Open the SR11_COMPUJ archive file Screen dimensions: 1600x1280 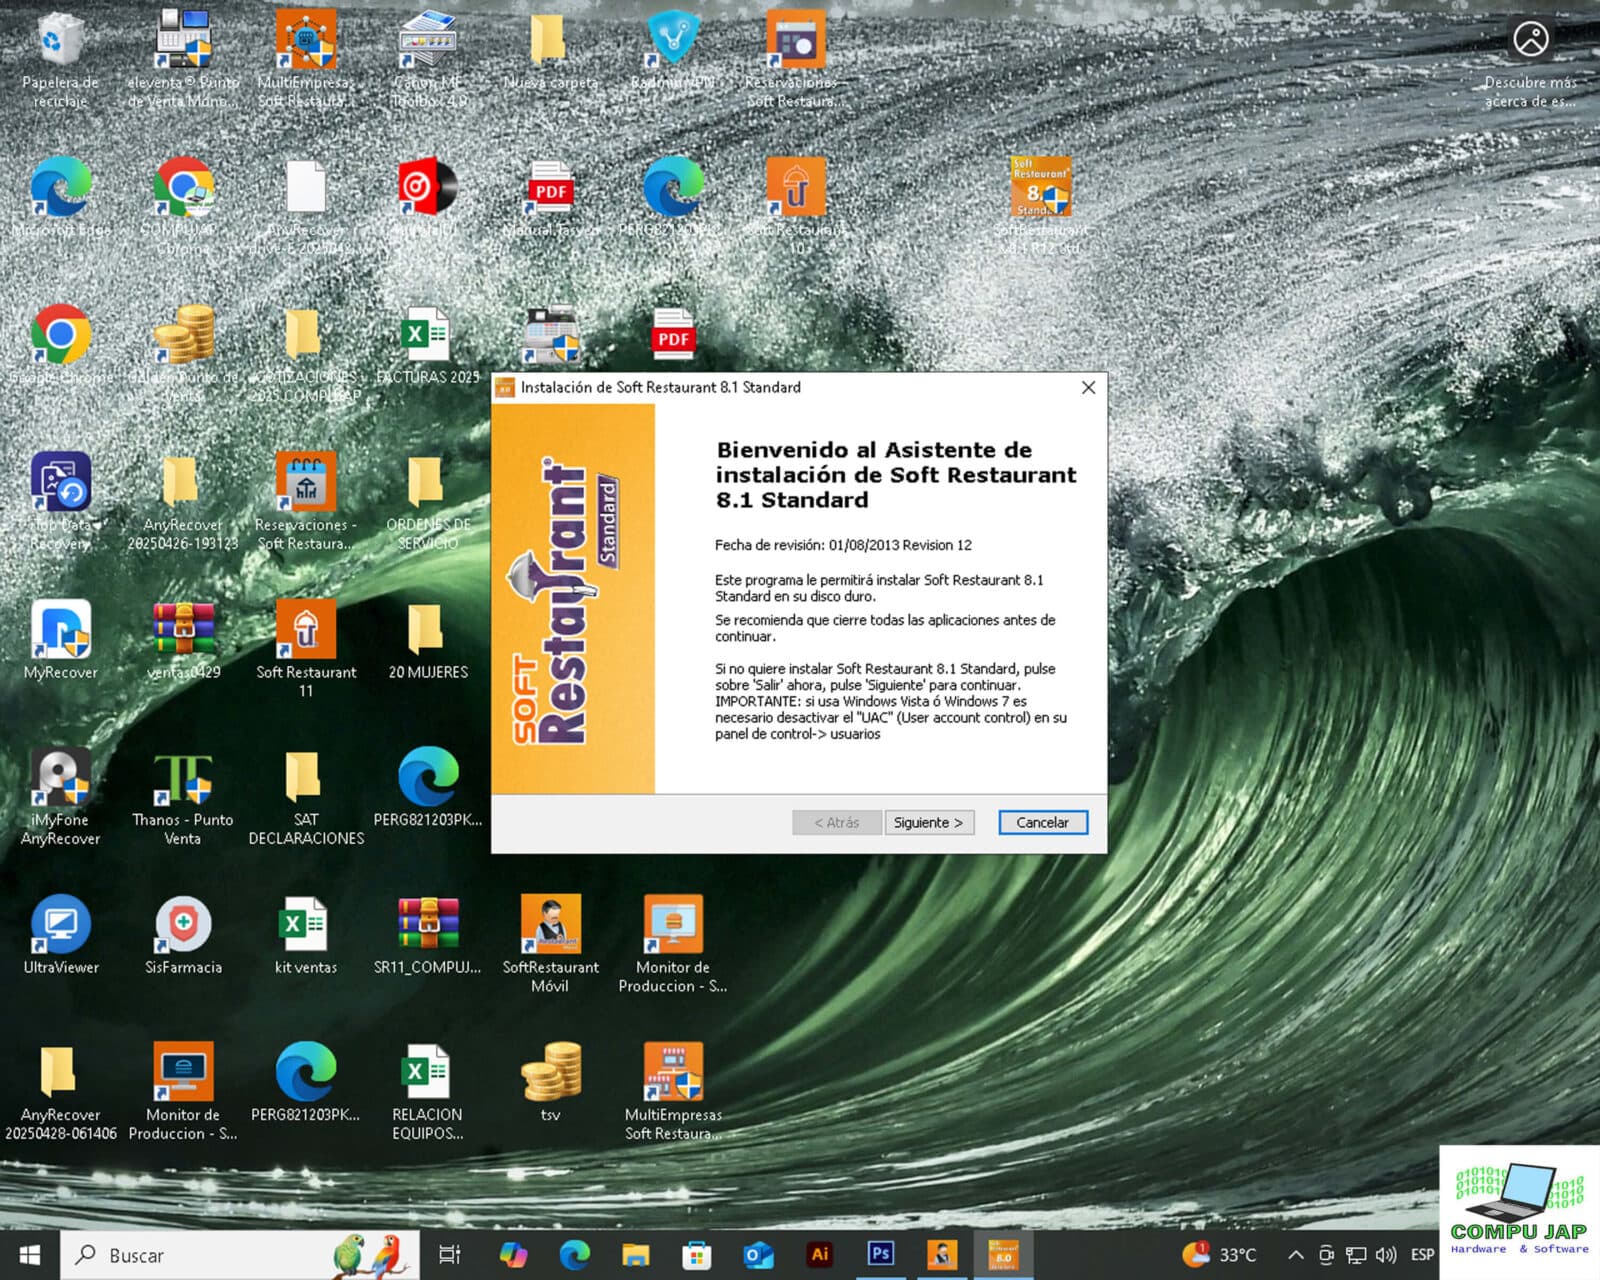pos(428,926)
